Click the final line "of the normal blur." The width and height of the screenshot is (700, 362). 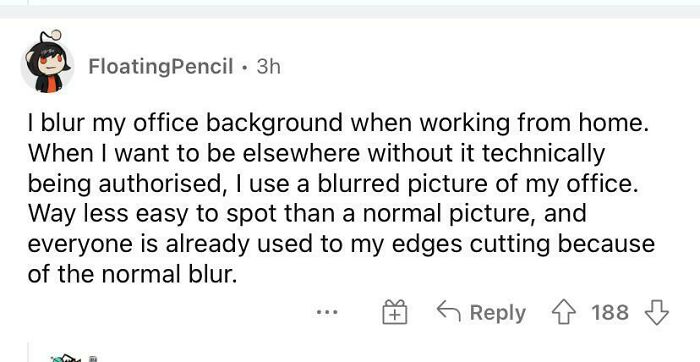[131, 275]
